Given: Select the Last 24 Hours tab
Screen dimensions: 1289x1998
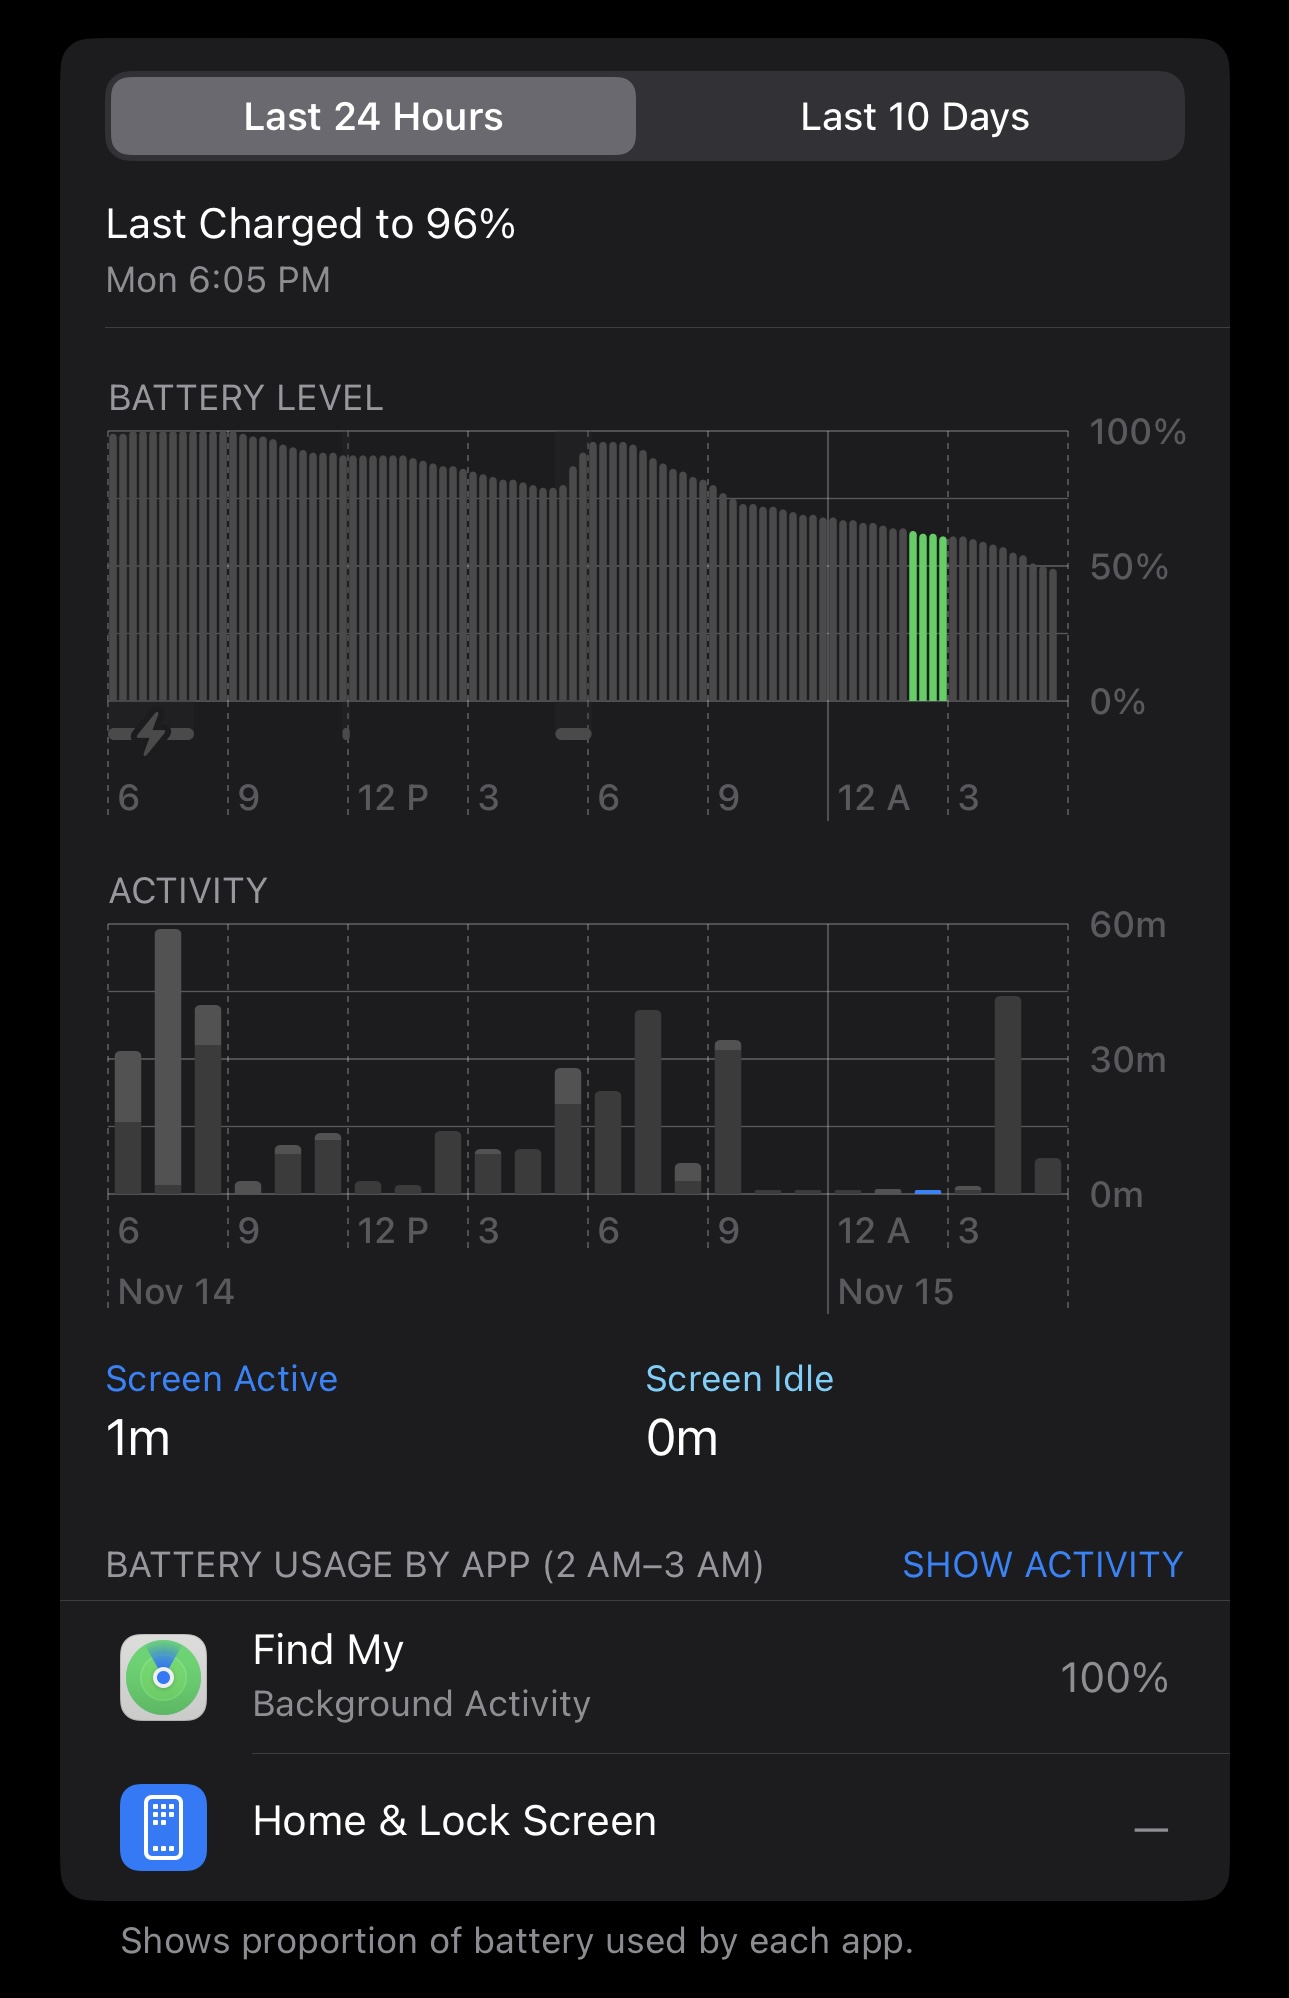Looking at the screenshot, I should pos(373,117).
